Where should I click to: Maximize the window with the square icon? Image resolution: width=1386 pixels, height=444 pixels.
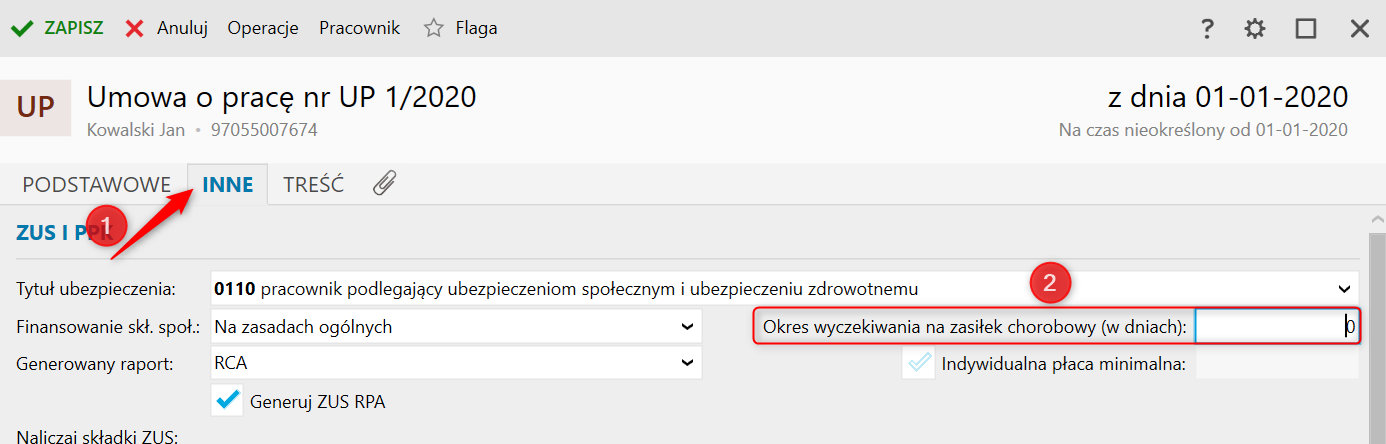click(x=1306, y=28)
